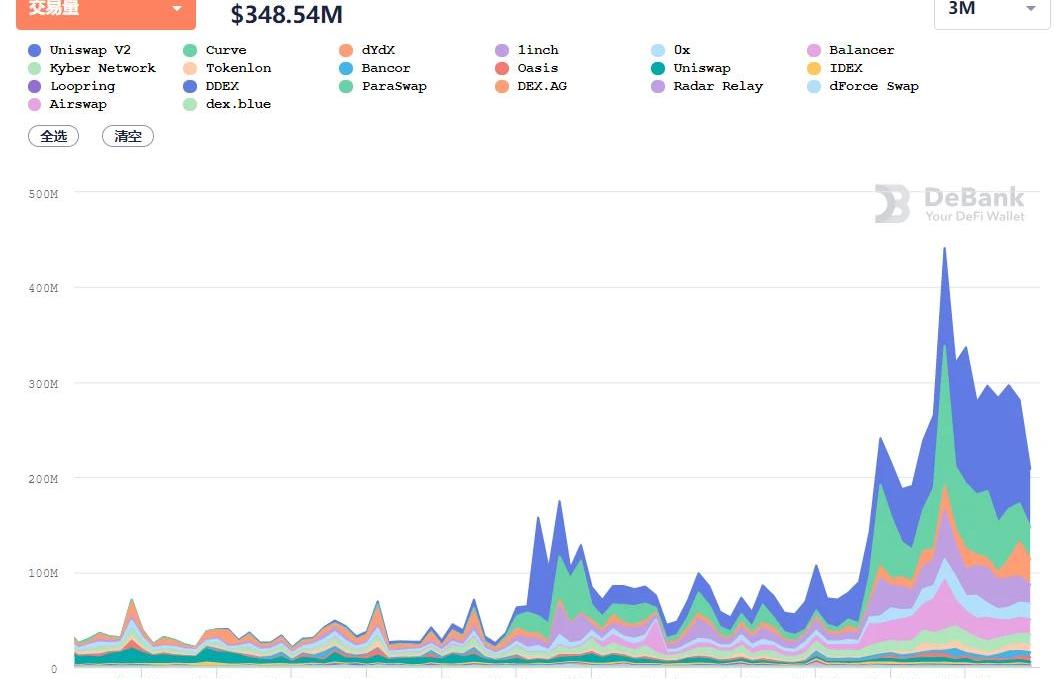Toggle dYdX series in legend
This screenshot has height=679, width=1054.
[x=367, y=50]
